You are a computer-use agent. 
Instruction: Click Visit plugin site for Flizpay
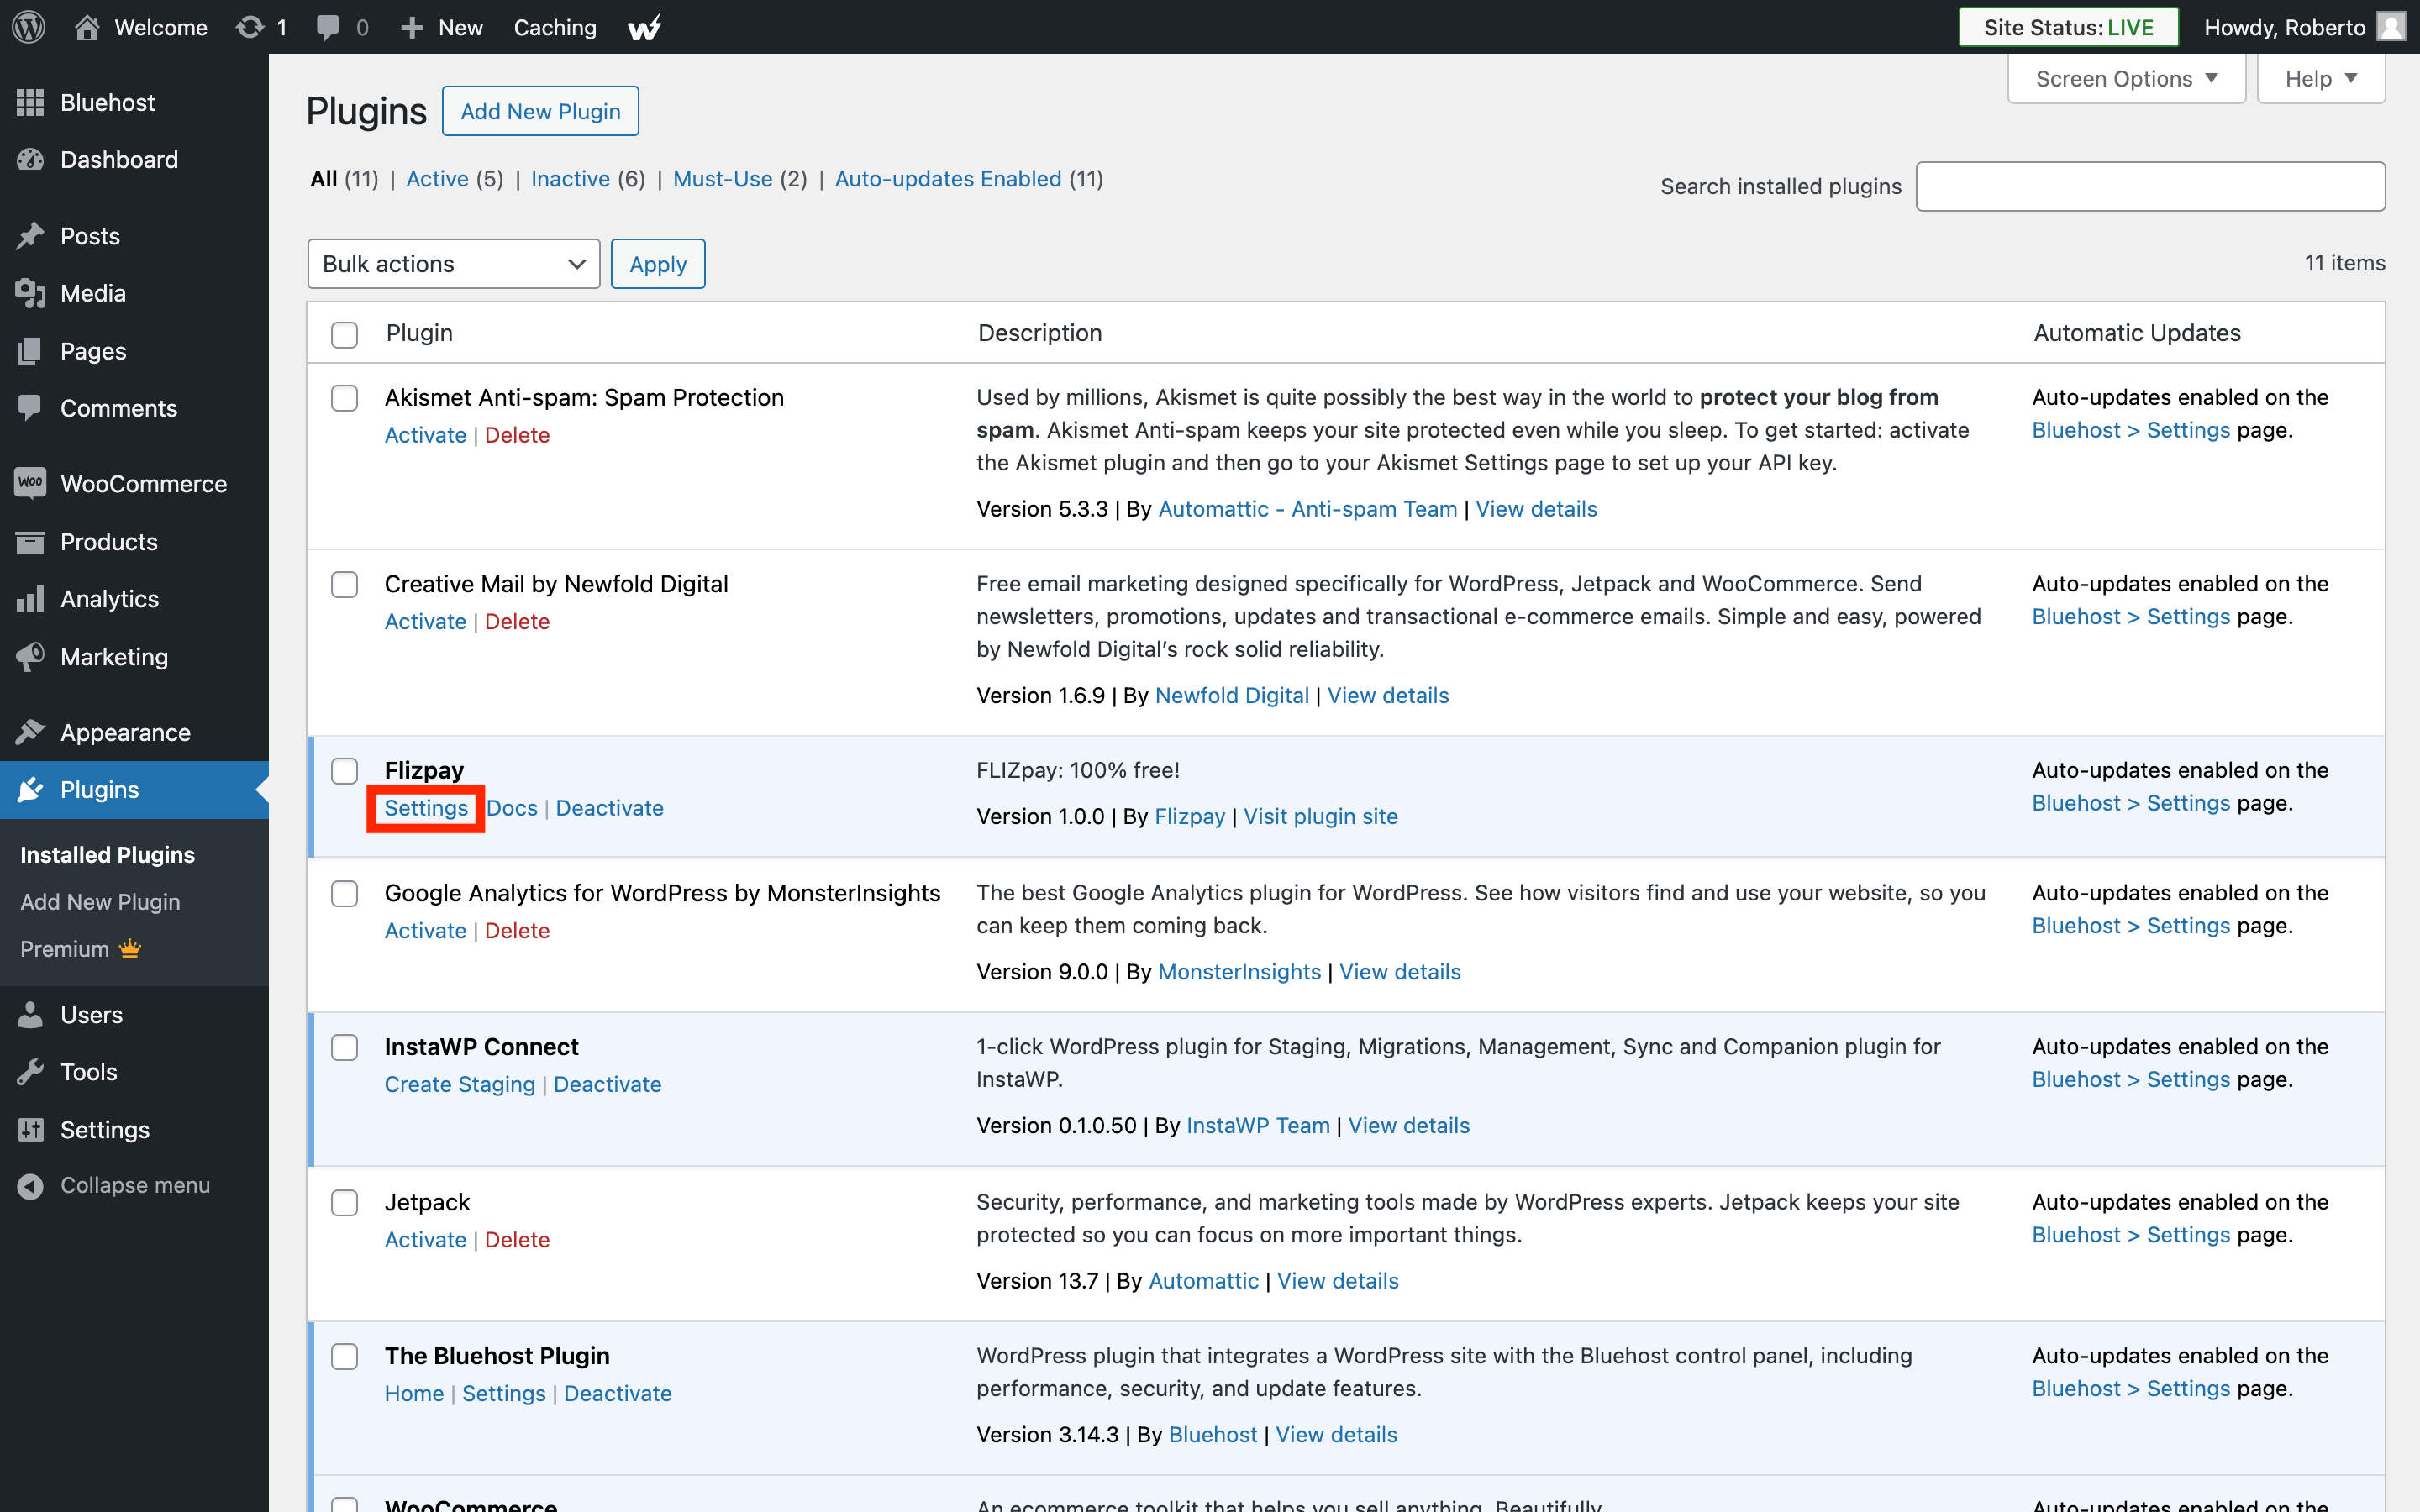tap(1320, 816)
